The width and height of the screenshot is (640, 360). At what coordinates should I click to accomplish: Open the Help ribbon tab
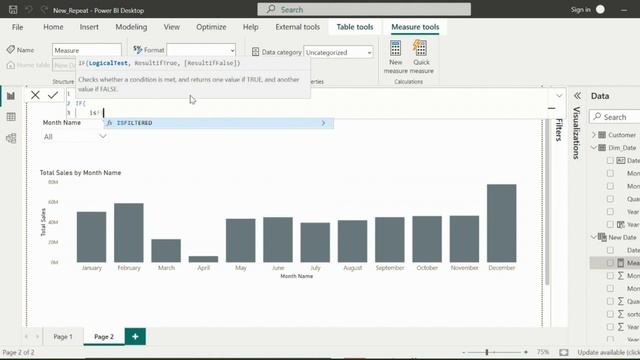pos(251,27)
